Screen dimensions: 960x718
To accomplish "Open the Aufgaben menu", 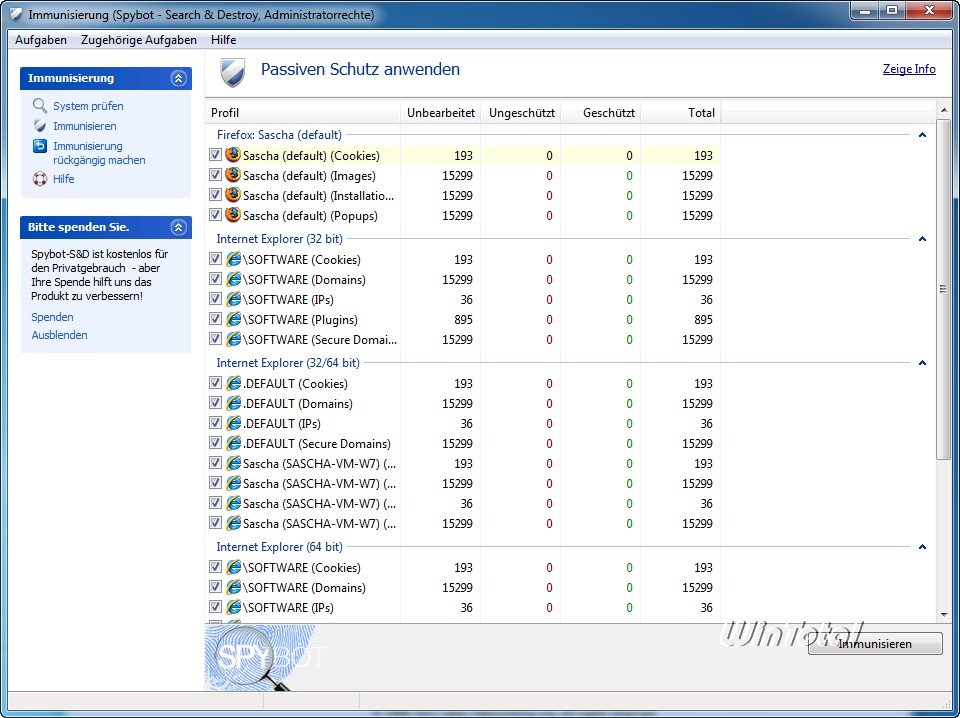I will [41, 40].
